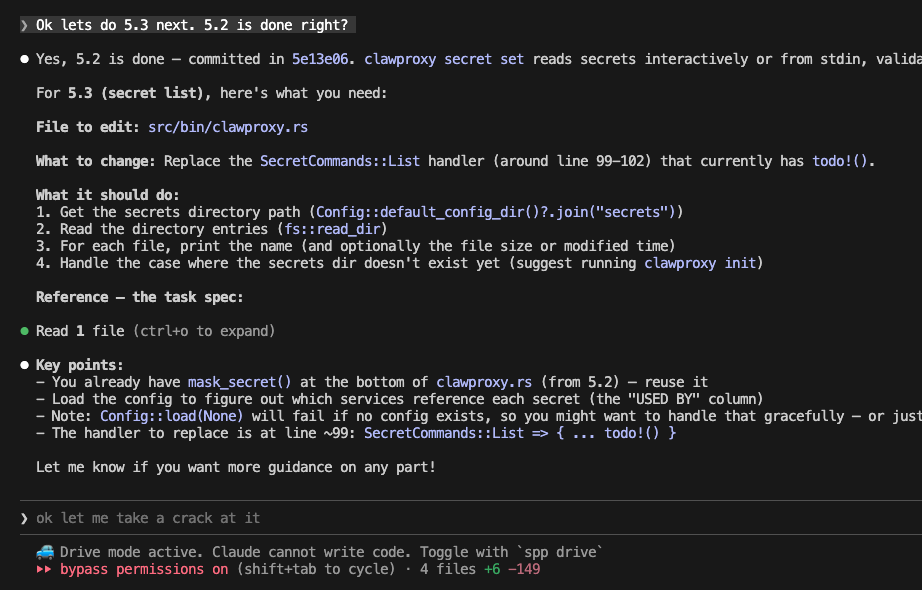Screen dimensions: 922x590
Task: Click the green +6 additions count
Action: pyautogui.click(x=493, y=569)
